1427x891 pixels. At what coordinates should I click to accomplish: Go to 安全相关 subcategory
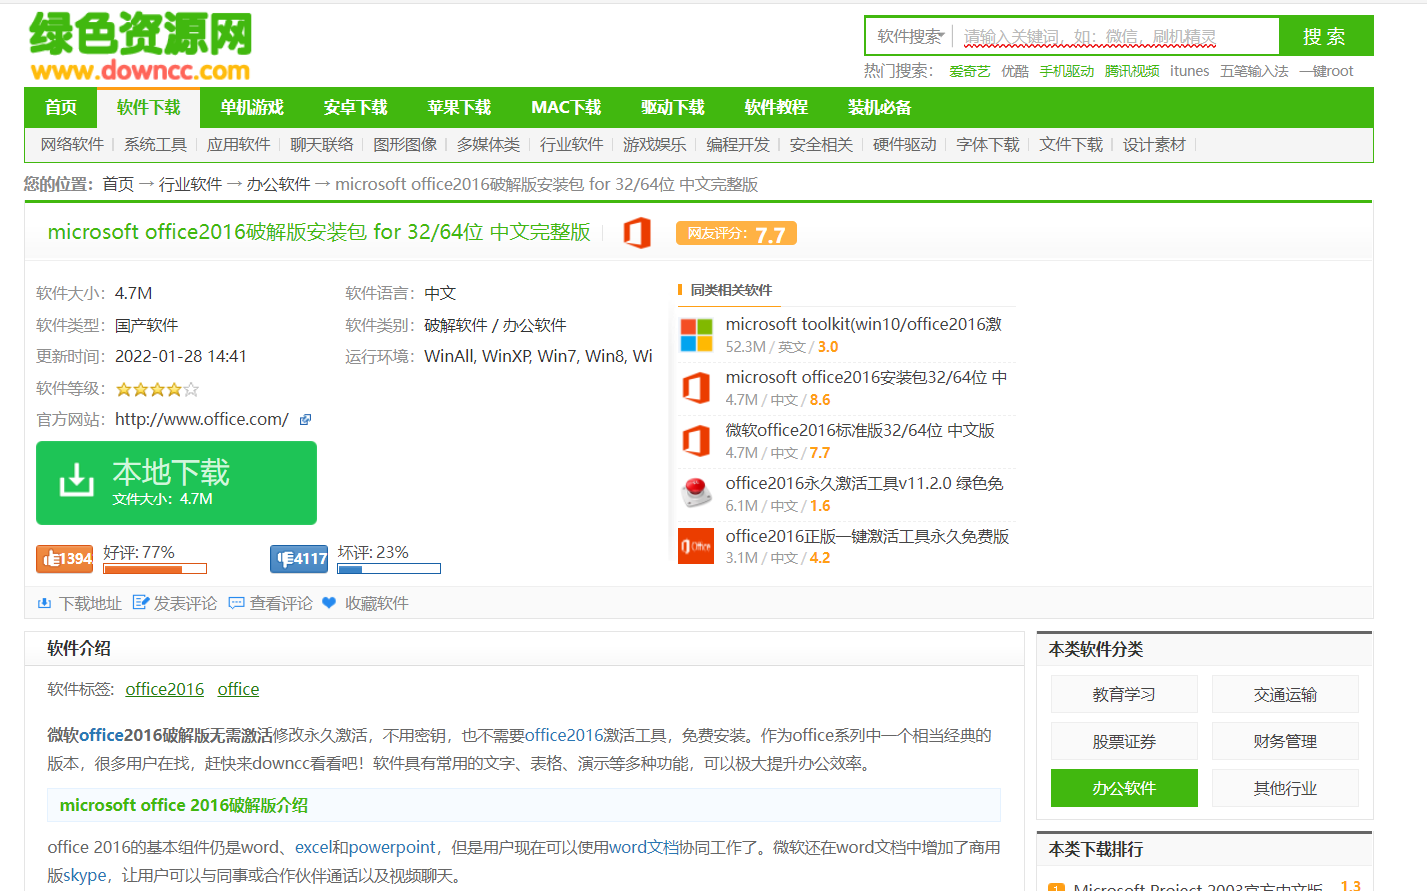coord(821,145)
